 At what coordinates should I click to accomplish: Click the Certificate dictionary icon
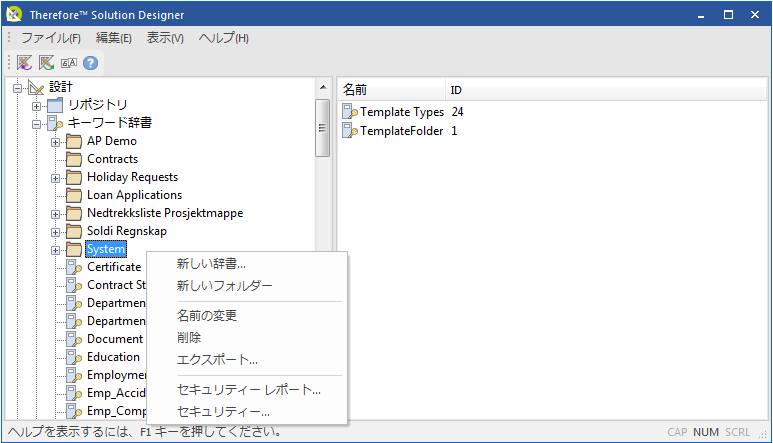coord(74,267)
